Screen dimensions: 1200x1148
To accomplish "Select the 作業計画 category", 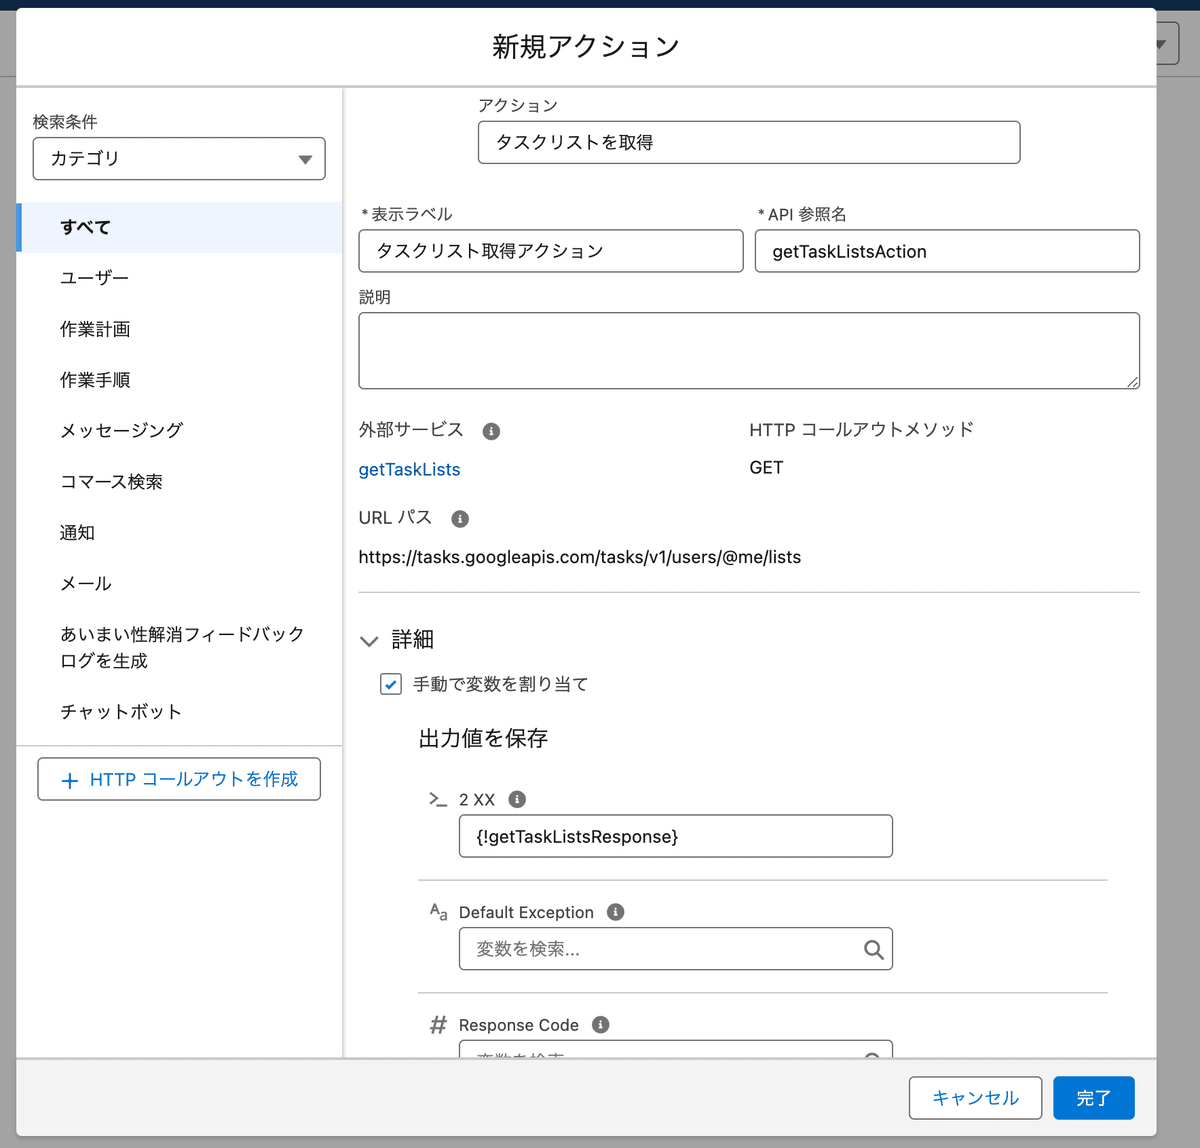I will (180, 329).
